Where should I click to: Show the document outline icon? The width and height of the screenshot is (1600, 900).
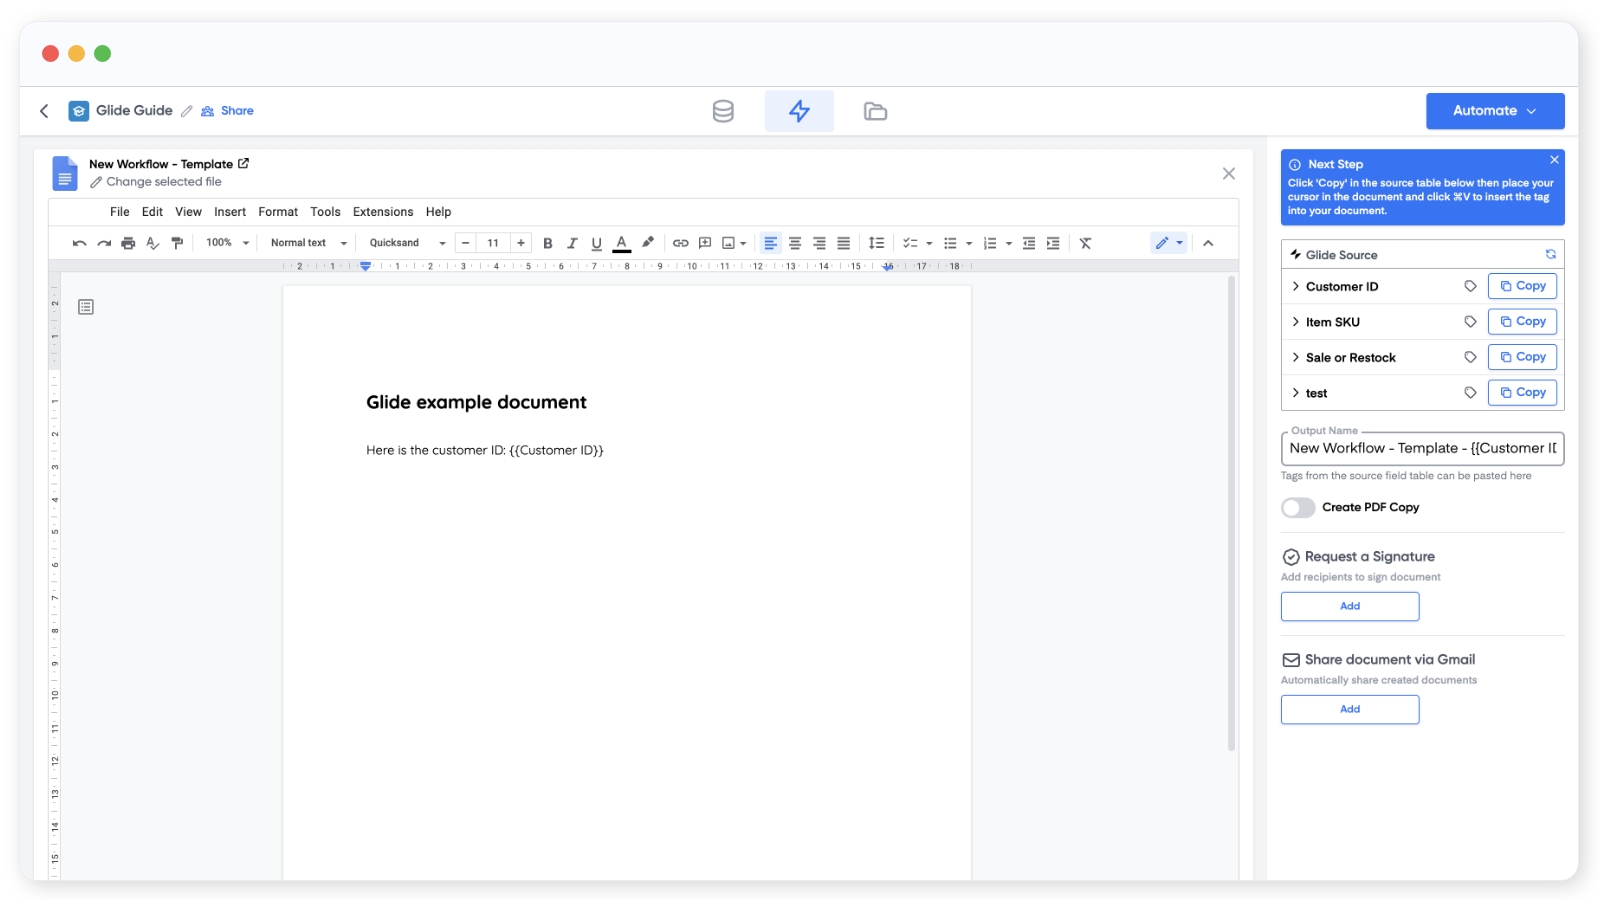86,307
